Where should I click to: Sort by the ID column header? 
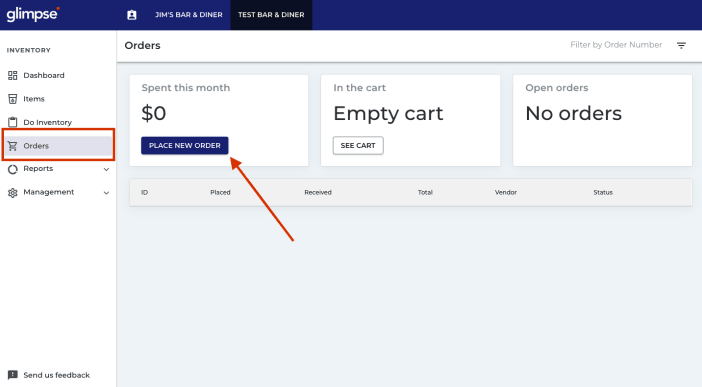(144, 192)
